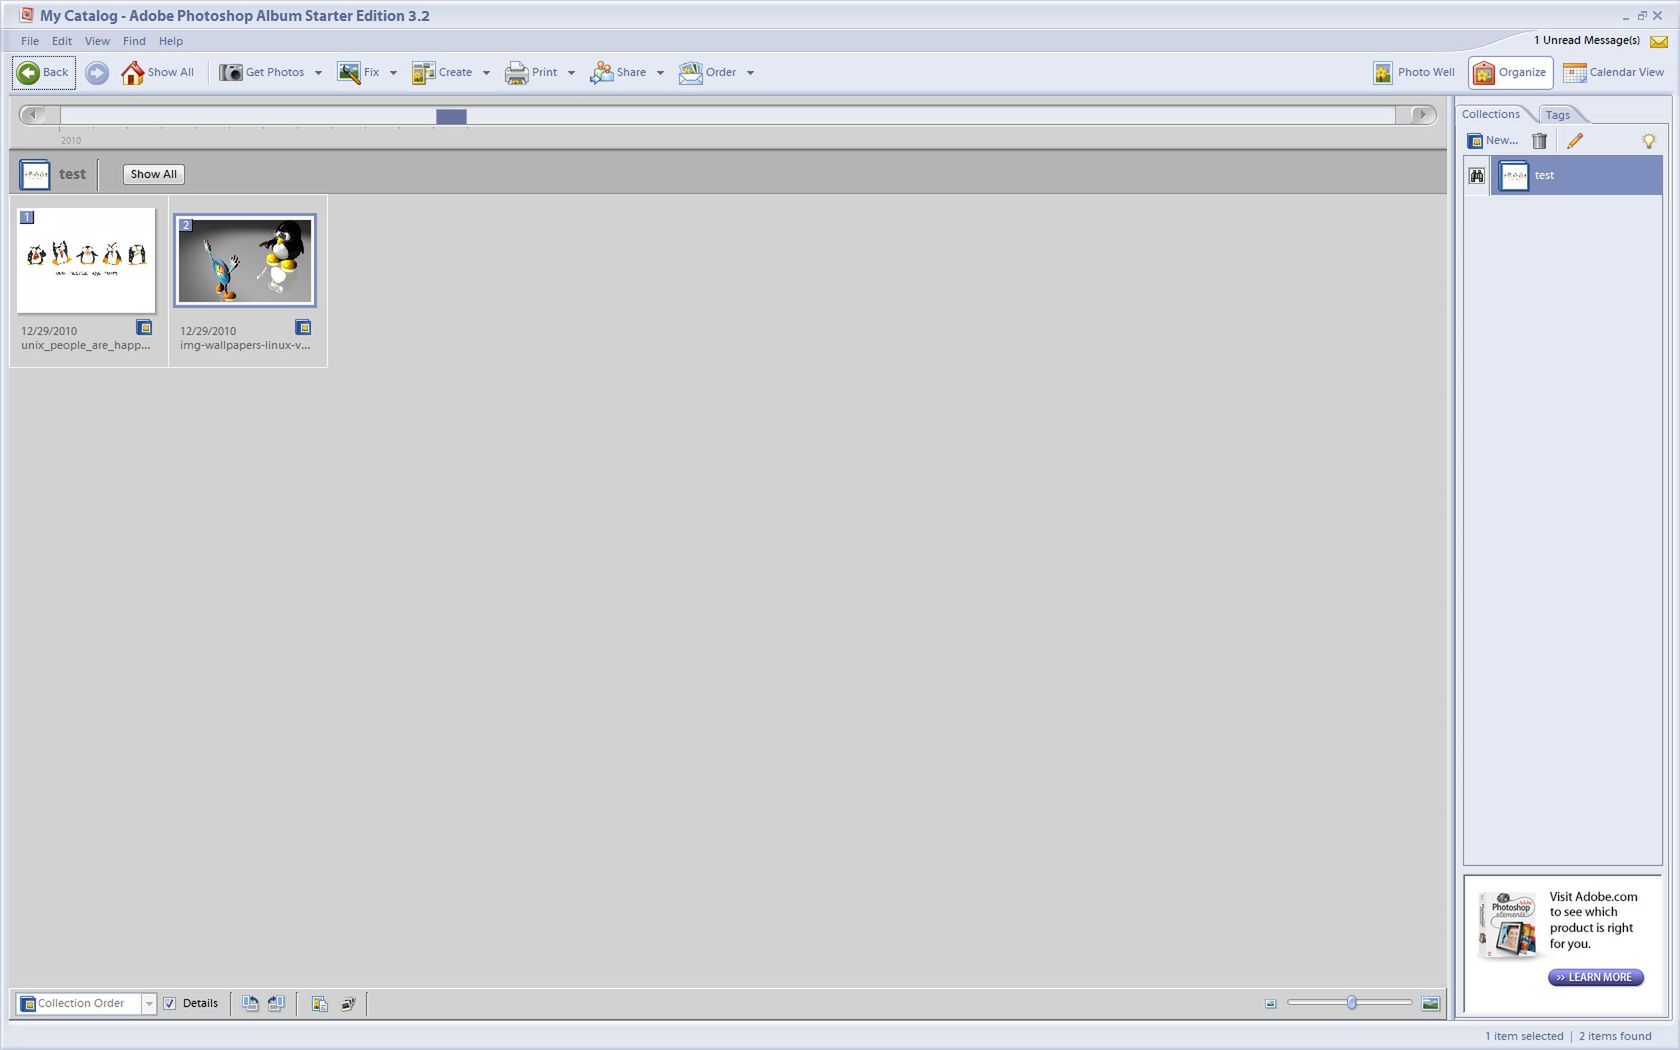Click the 2 items found status
The image size is (1680, 1050).
coord(1615,1036)
